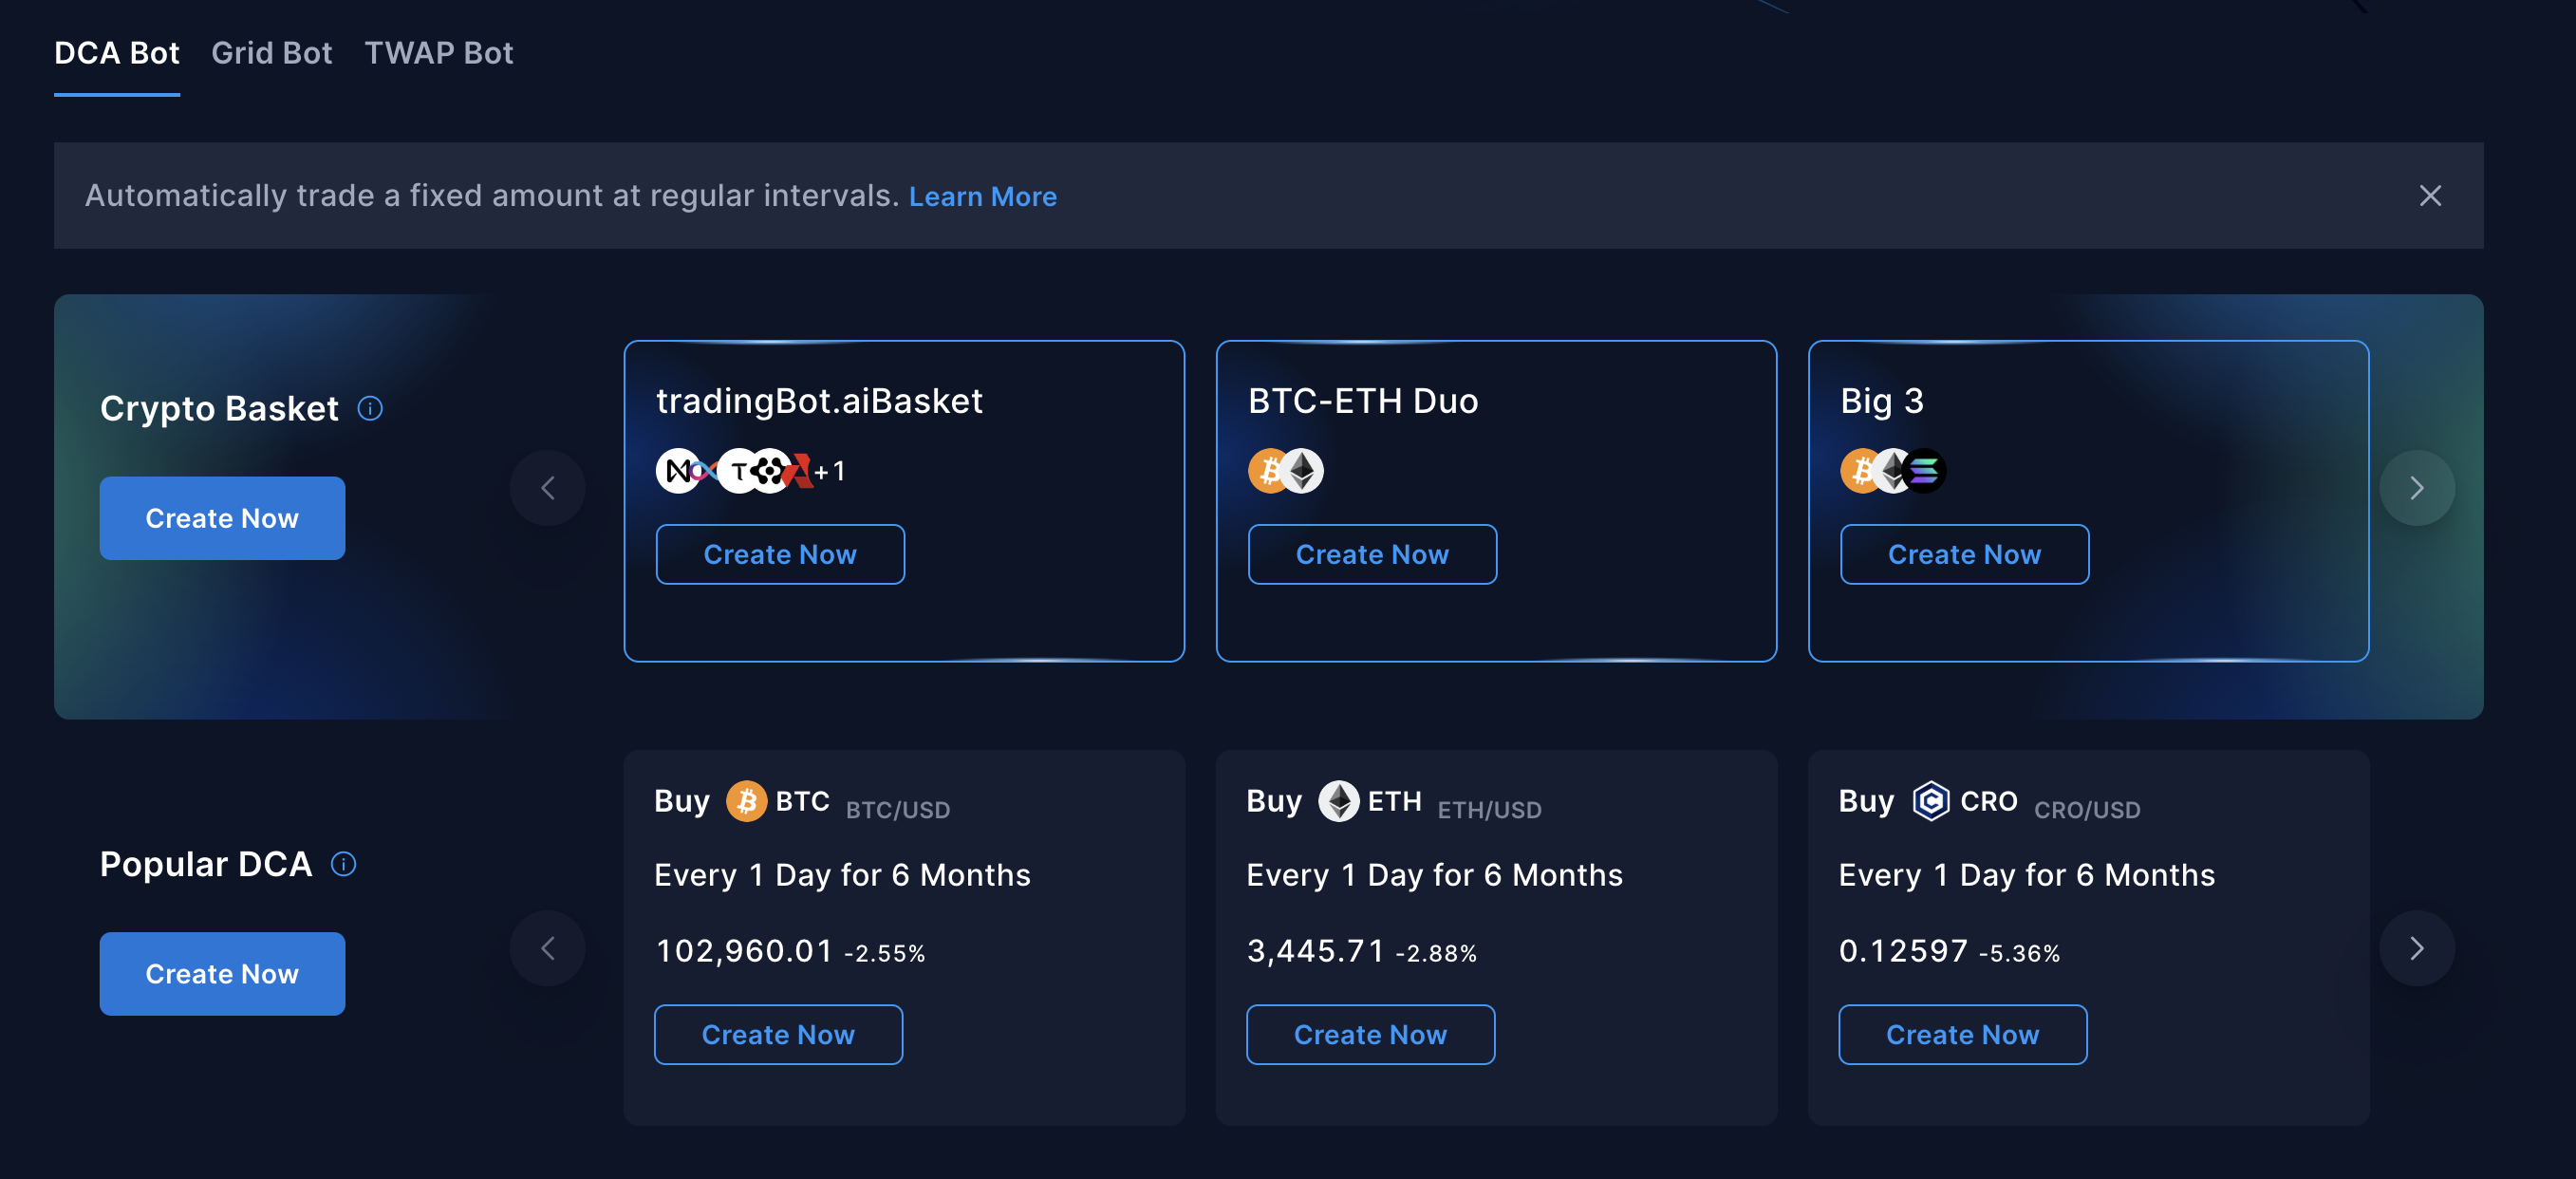Click the CRO coin icon on the Buy card
Viewport: 2576px width, 1179px height.
pos(1930,800)
